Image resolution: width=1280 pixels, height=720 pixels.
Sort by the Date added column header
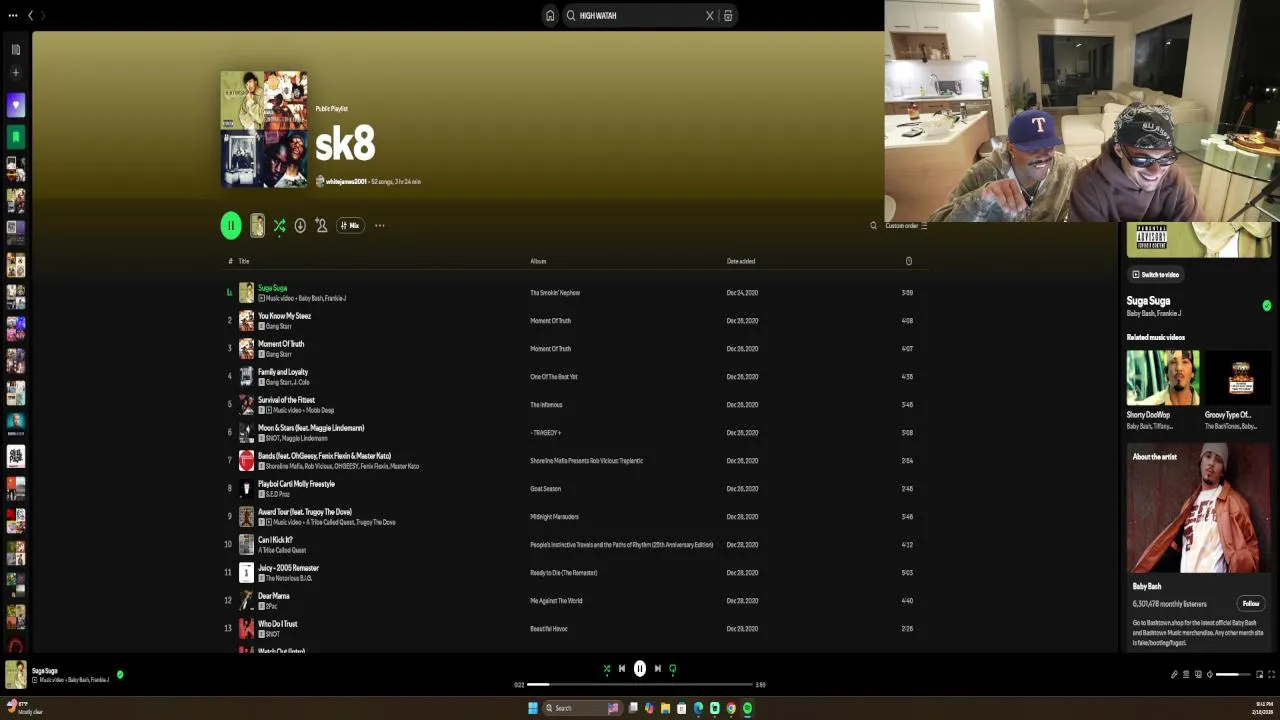pos(741,261)
